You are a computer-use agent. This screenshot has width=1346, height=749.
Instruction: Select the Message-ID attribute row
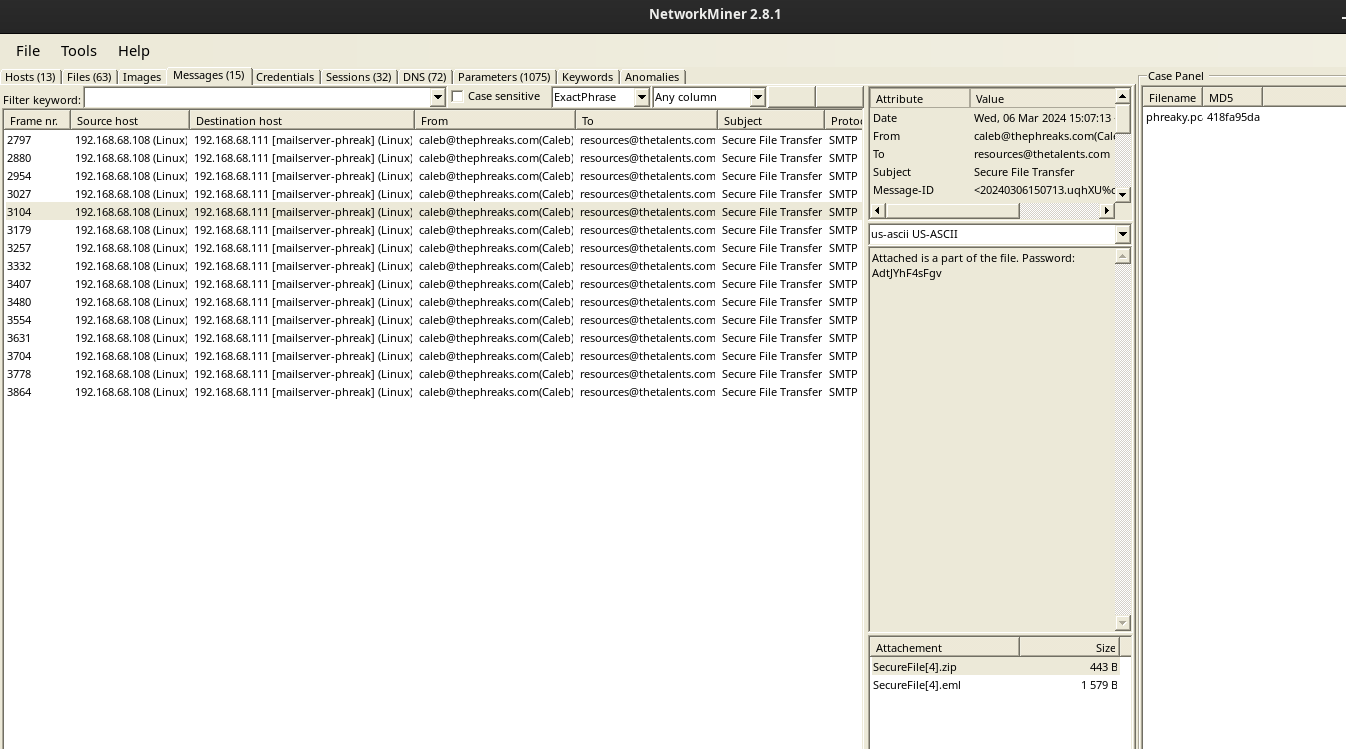pos(992,190)
